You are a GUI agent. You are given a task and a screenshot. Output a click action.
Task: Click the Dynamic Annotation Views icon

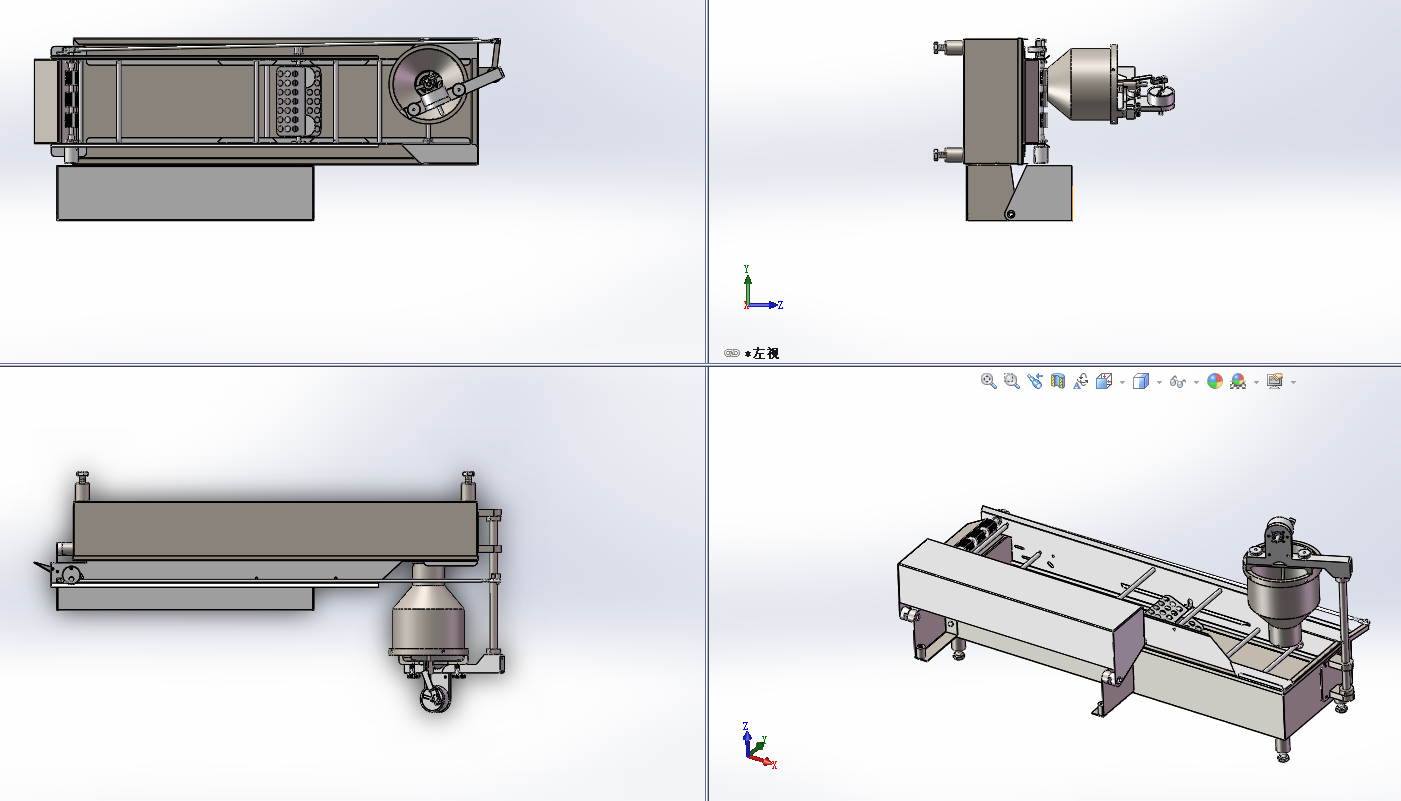click(x=1080, y=381)
